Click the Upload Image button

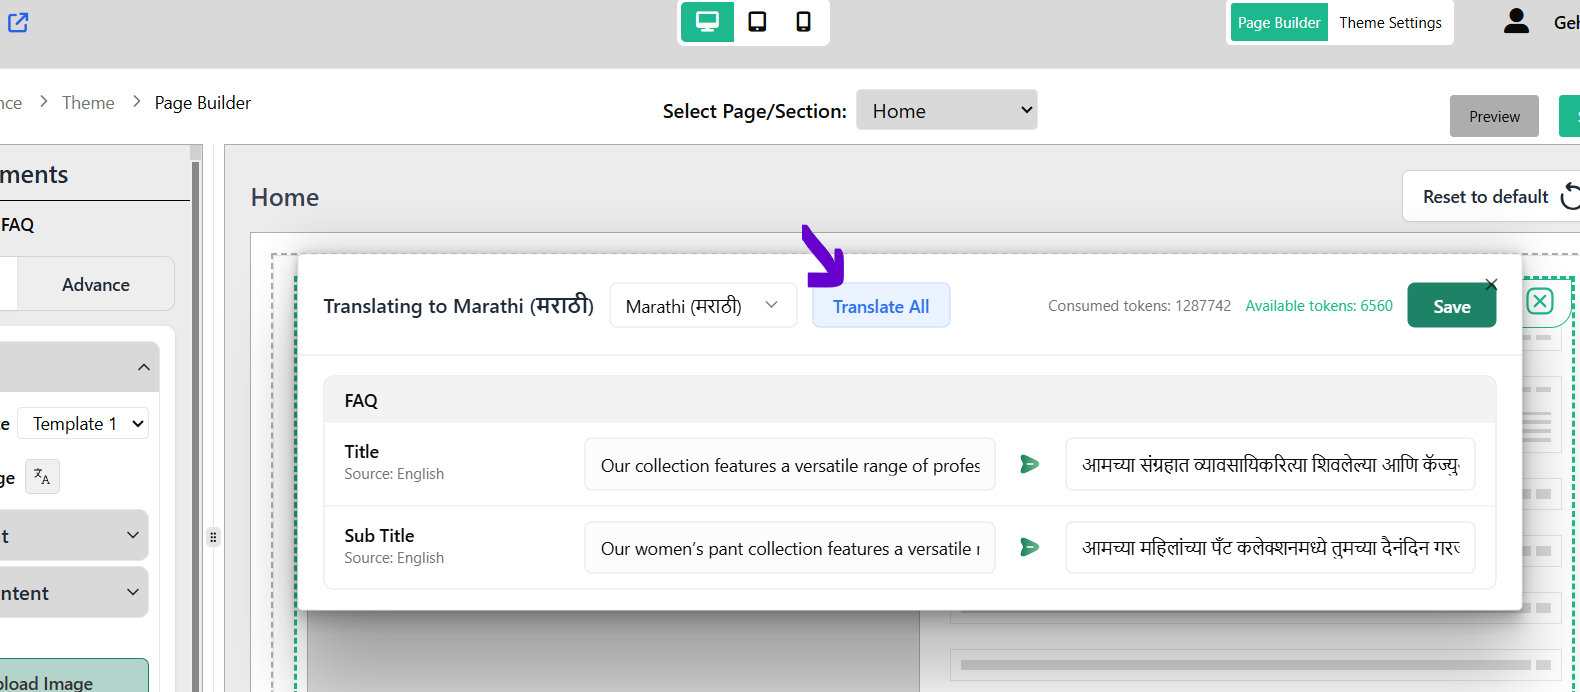[74, 676]
